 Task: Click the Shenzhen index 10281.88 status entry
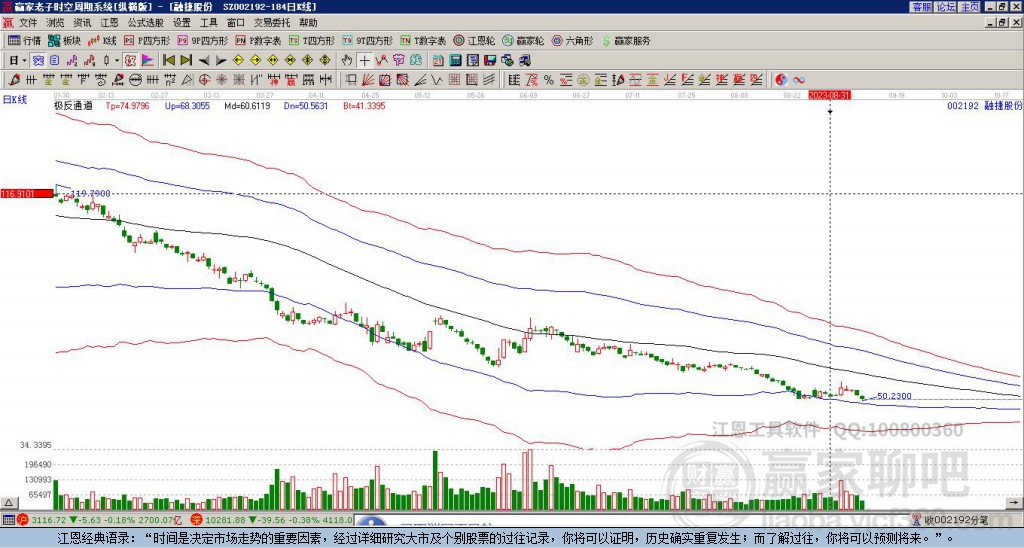tap(272, 520)
